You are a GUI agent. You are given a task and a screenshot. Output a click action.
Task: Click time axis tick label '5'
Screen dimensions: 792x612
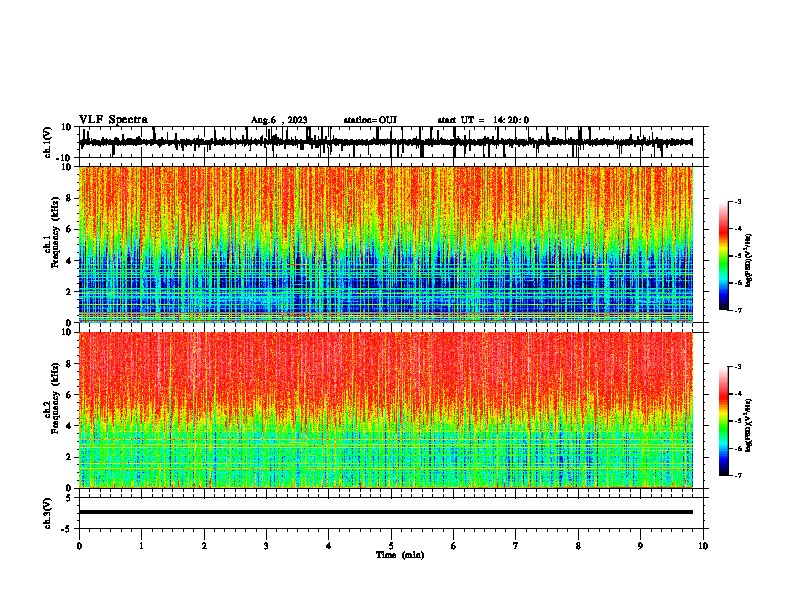(x=391, y=546)
